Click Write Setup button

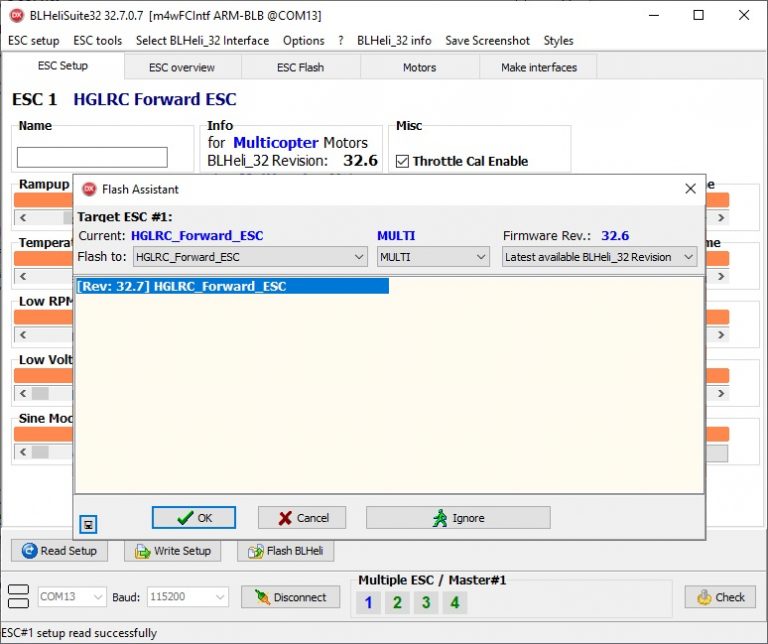pyautogui.click(x=172, y=551)
